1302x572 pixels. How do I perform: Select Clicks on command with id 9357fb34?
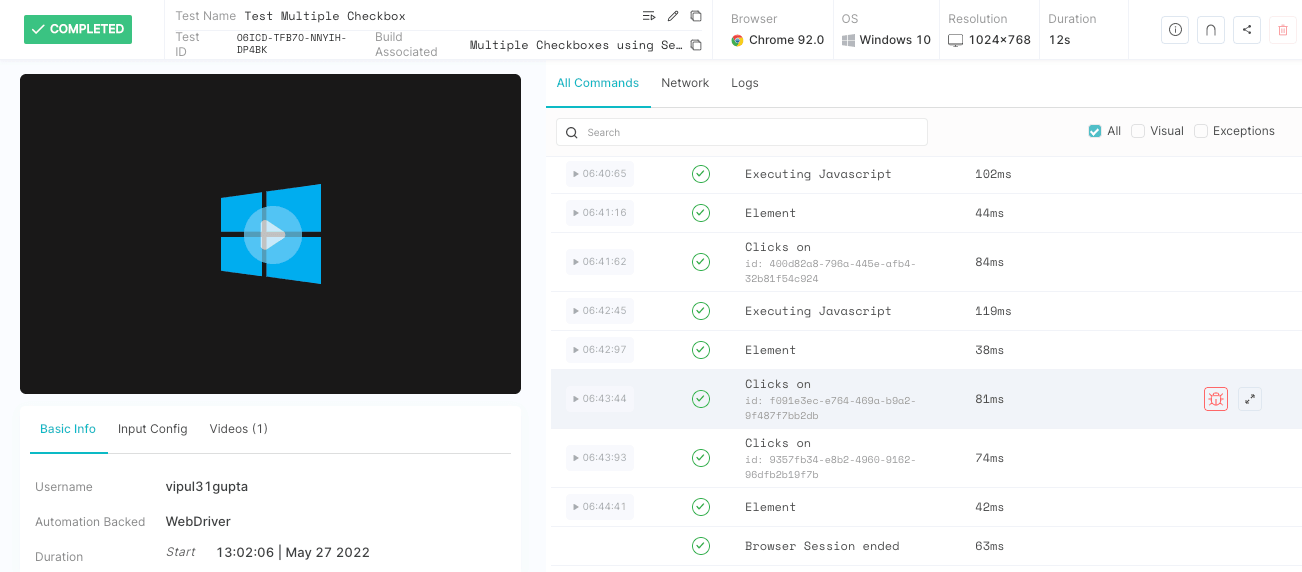click(x=926, y=458)
